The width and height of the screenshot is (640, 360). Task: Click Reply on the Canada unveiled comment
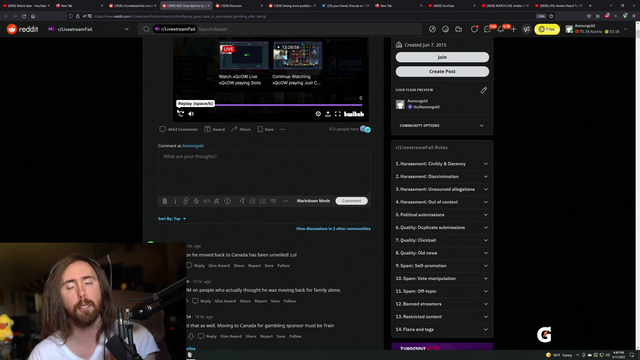click(199, 266)
